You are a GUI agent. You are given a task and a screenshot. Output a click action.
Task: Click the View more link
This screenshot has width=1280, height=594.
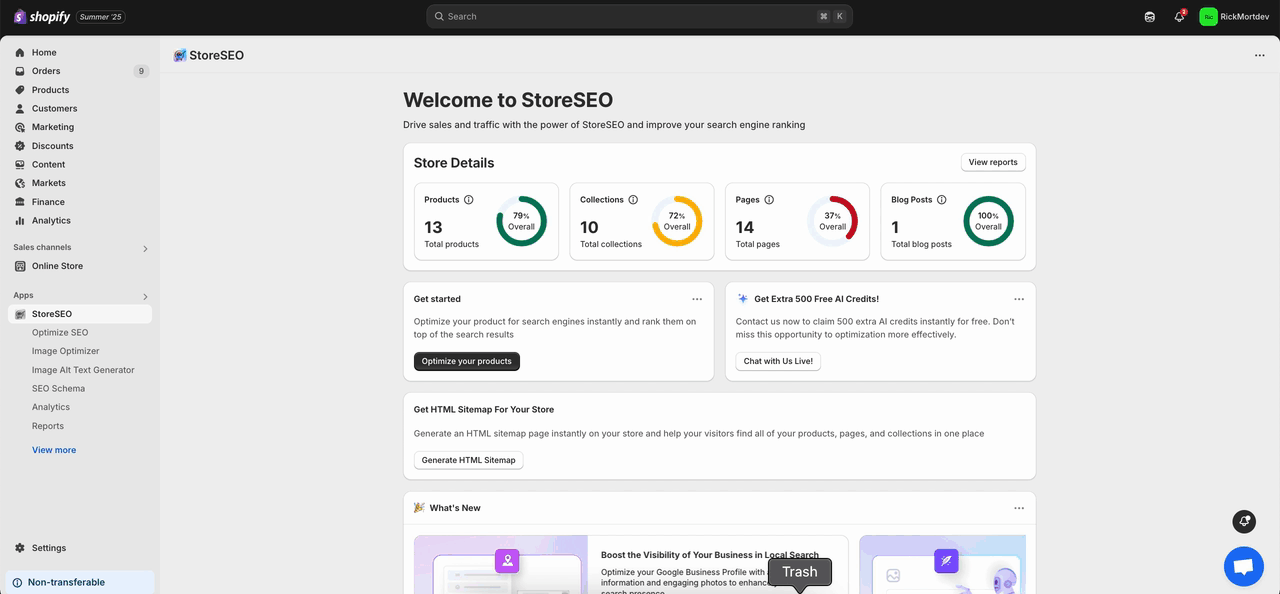click(54, 450)
